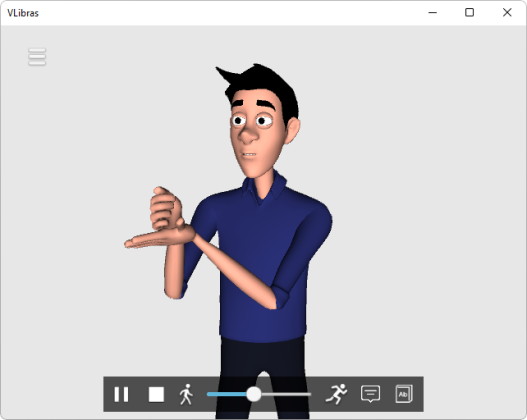The height and width of the screenshot is (420, 527).
Task: Click the avatar's visible ear
Action: pyautogui.click(x=293, y=130)
